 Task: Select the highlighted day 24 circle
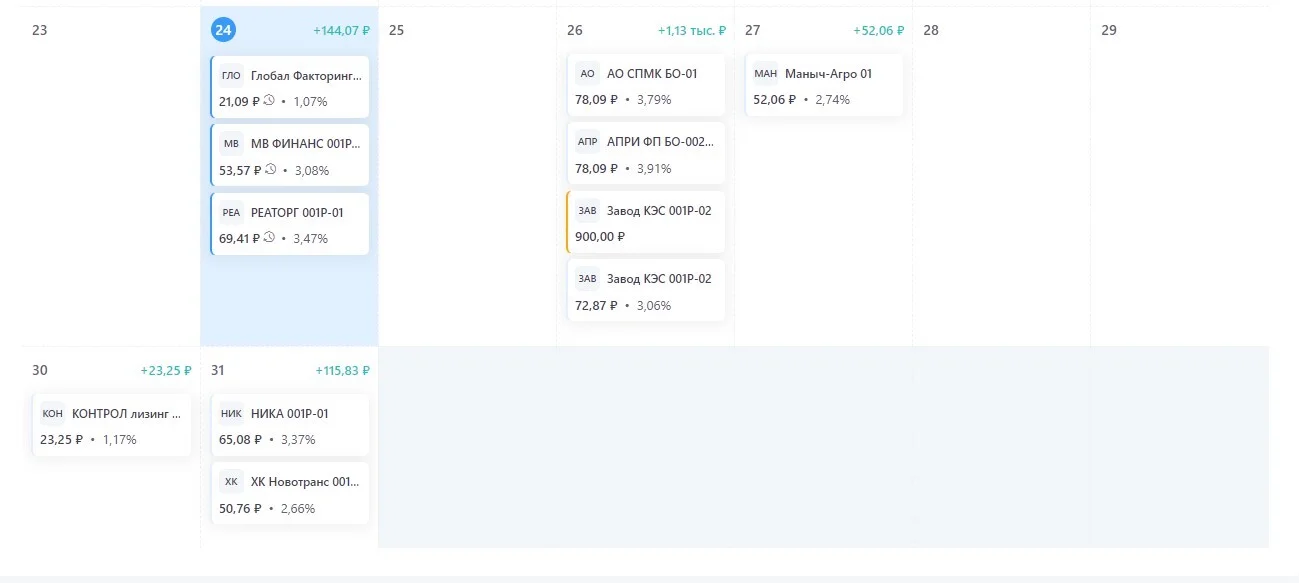[223, 30]
